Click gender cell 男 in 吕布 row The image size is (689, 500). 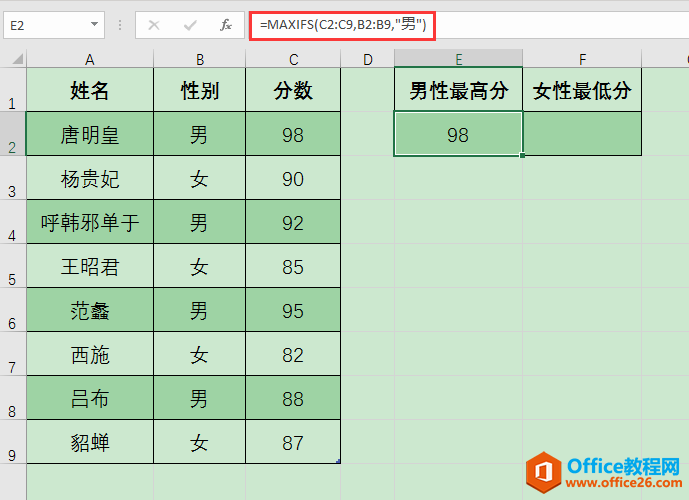click(199, 398)
